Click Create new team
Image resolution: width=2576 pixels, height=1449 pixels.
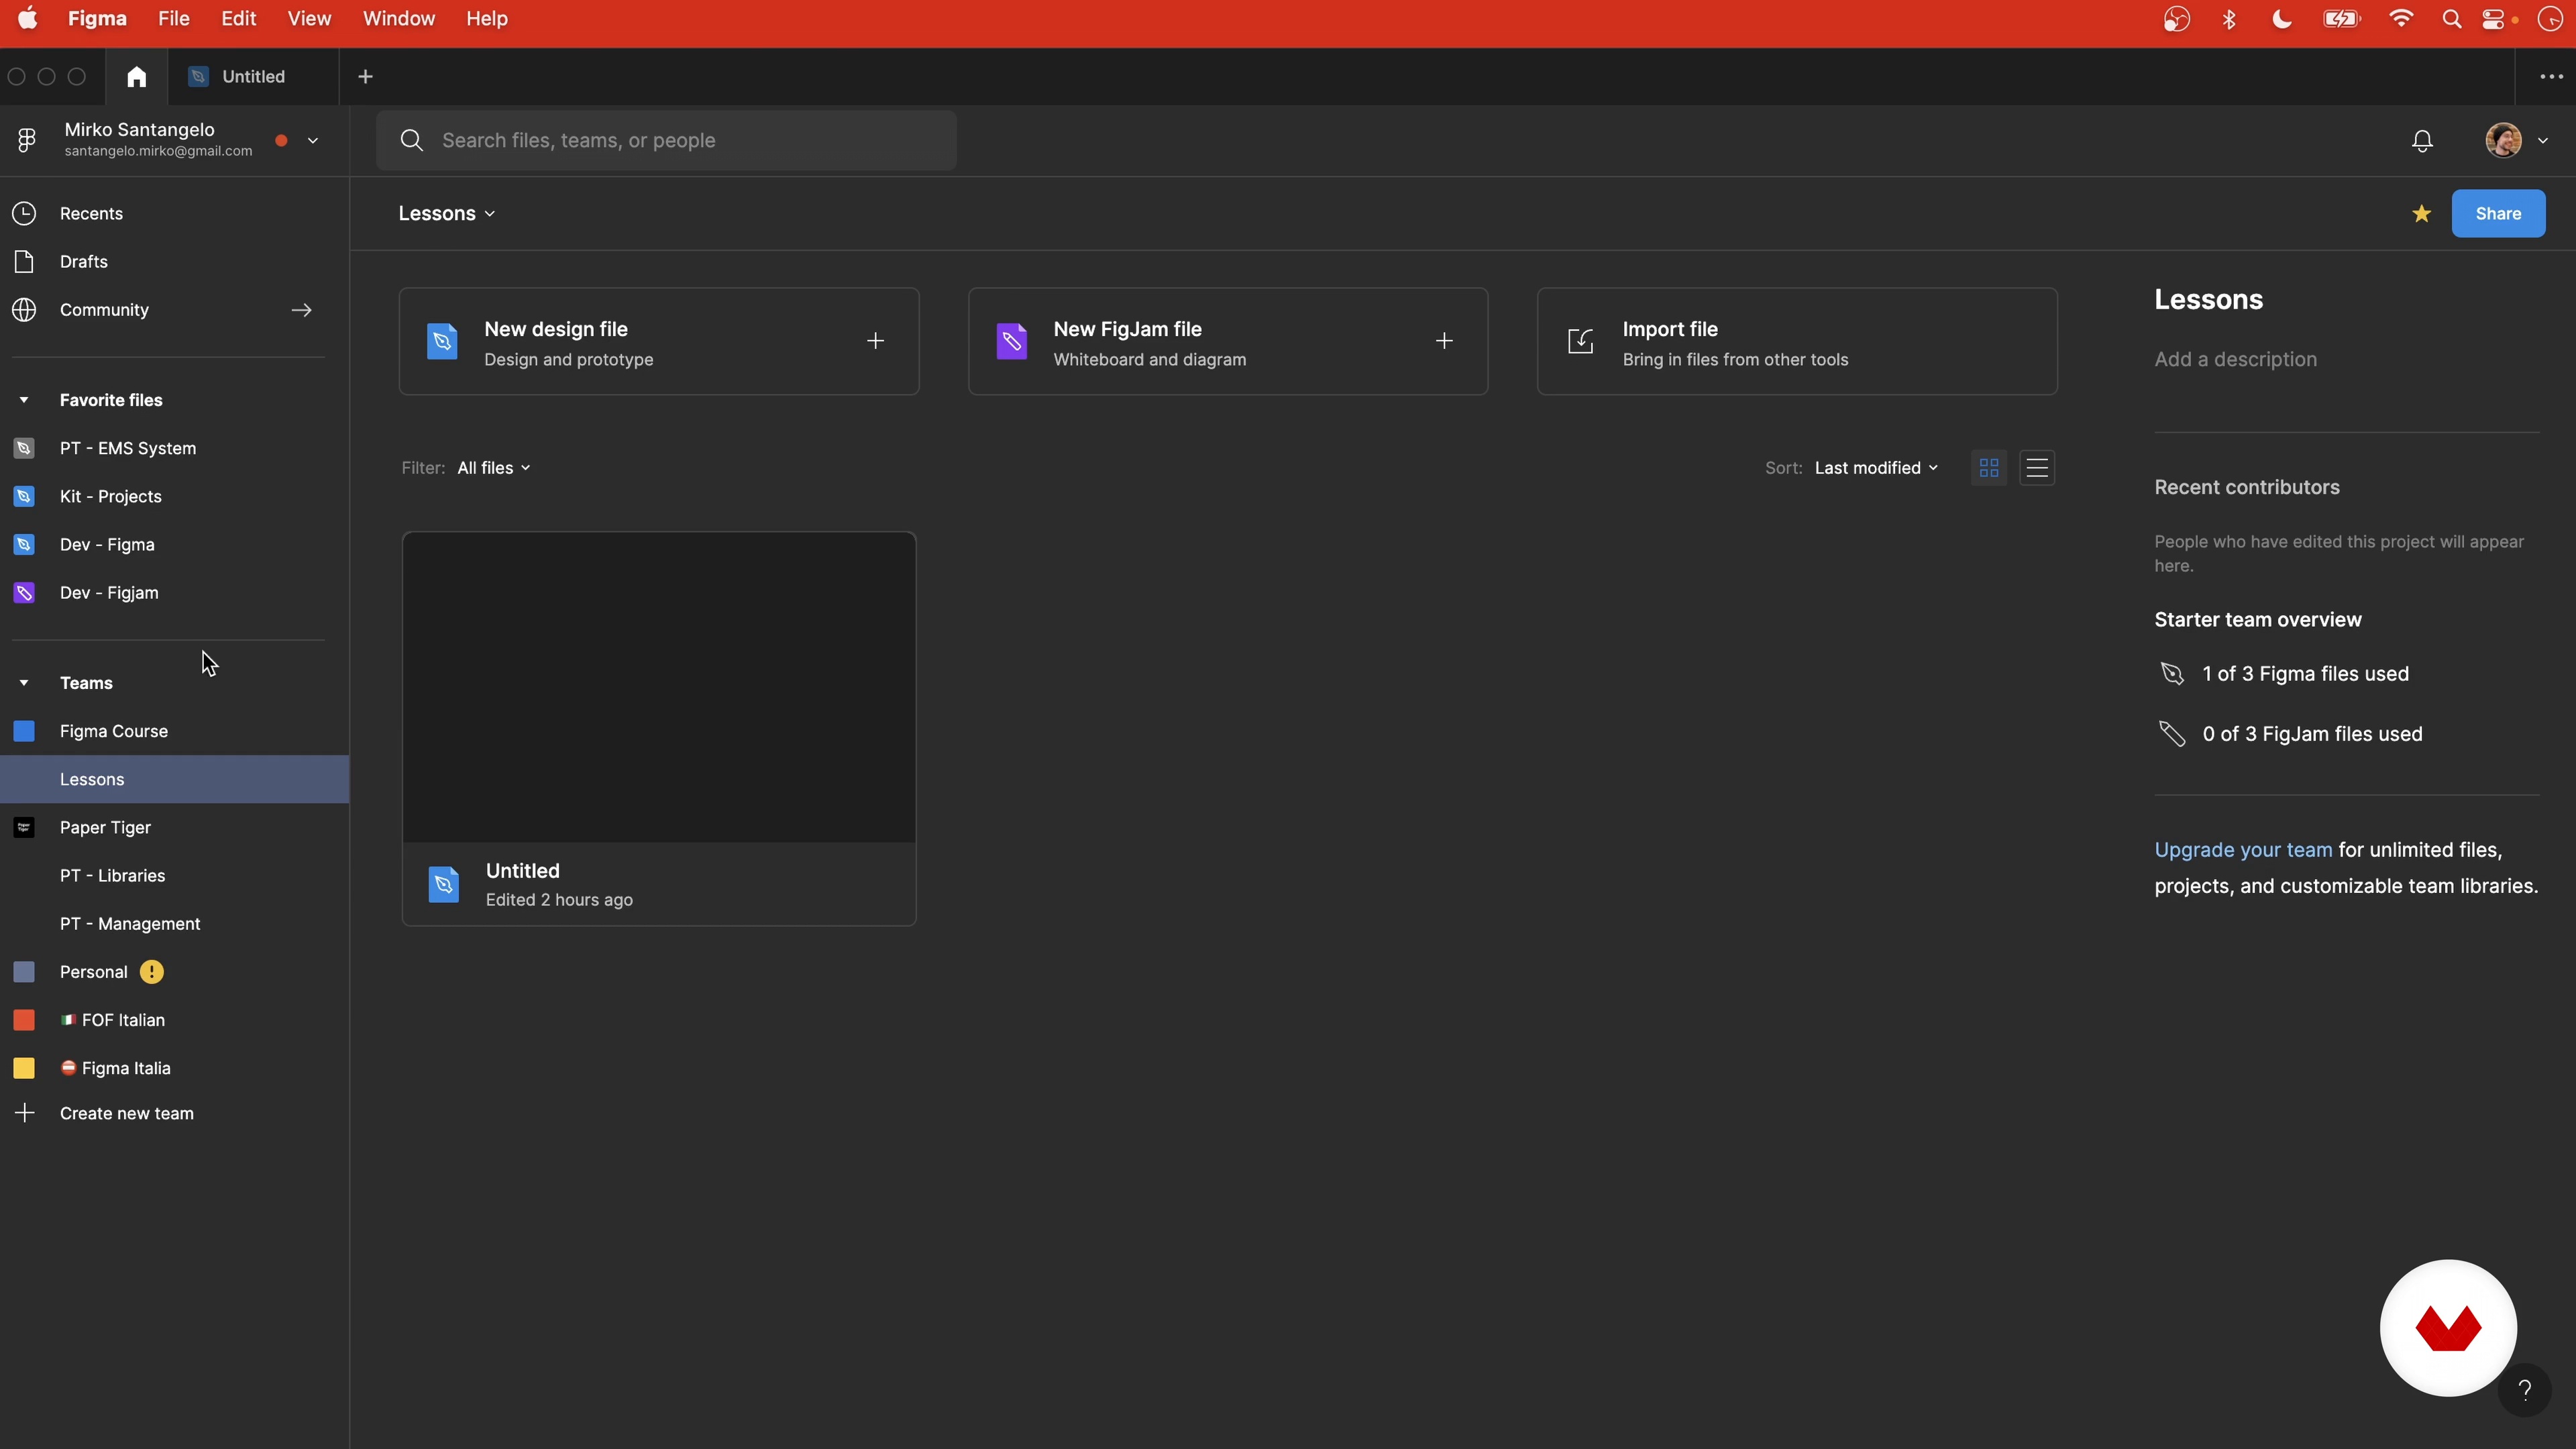[x=127, y=1113]
